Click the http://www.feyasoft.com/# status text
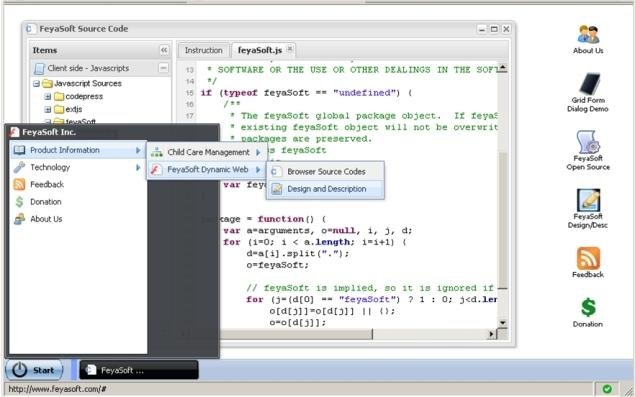 57,389
